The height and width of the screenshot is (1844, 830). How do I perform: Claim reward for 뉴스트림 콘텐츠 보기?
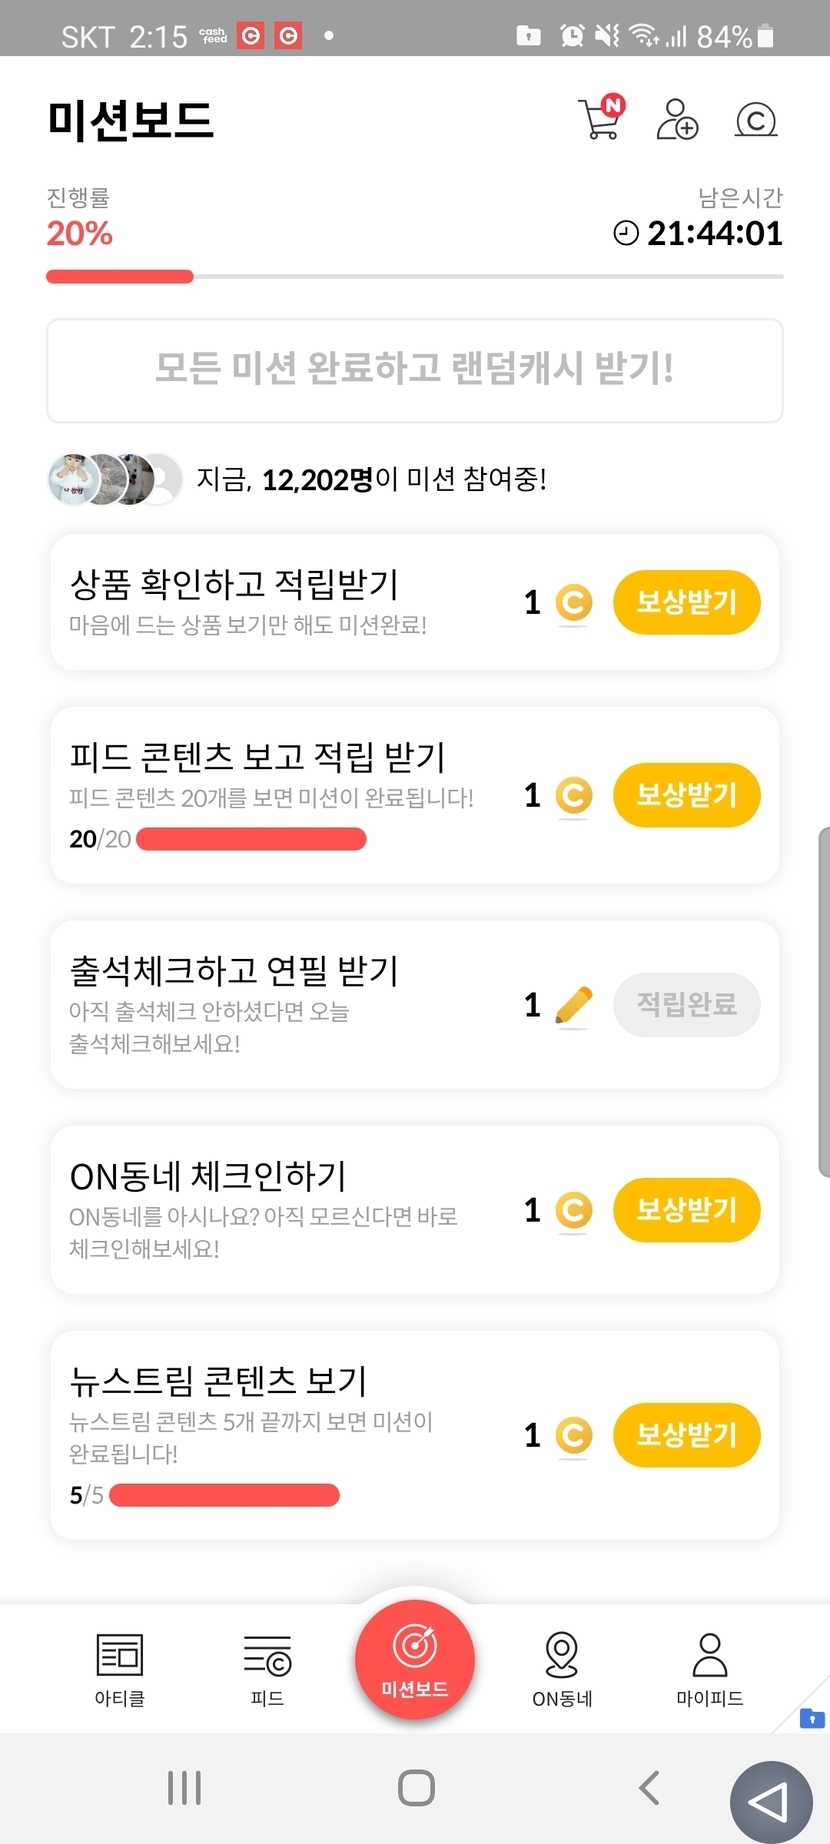(x=686, y=1435)
